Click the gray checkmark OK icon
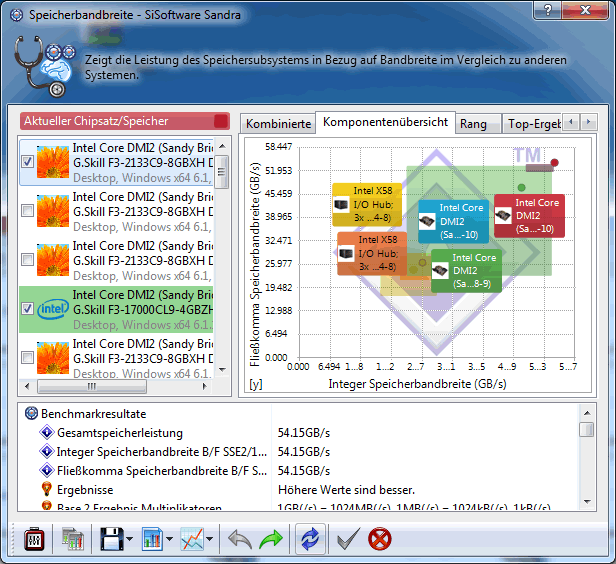The height and width of the screenshot is (564, 616). coord(348,539)
